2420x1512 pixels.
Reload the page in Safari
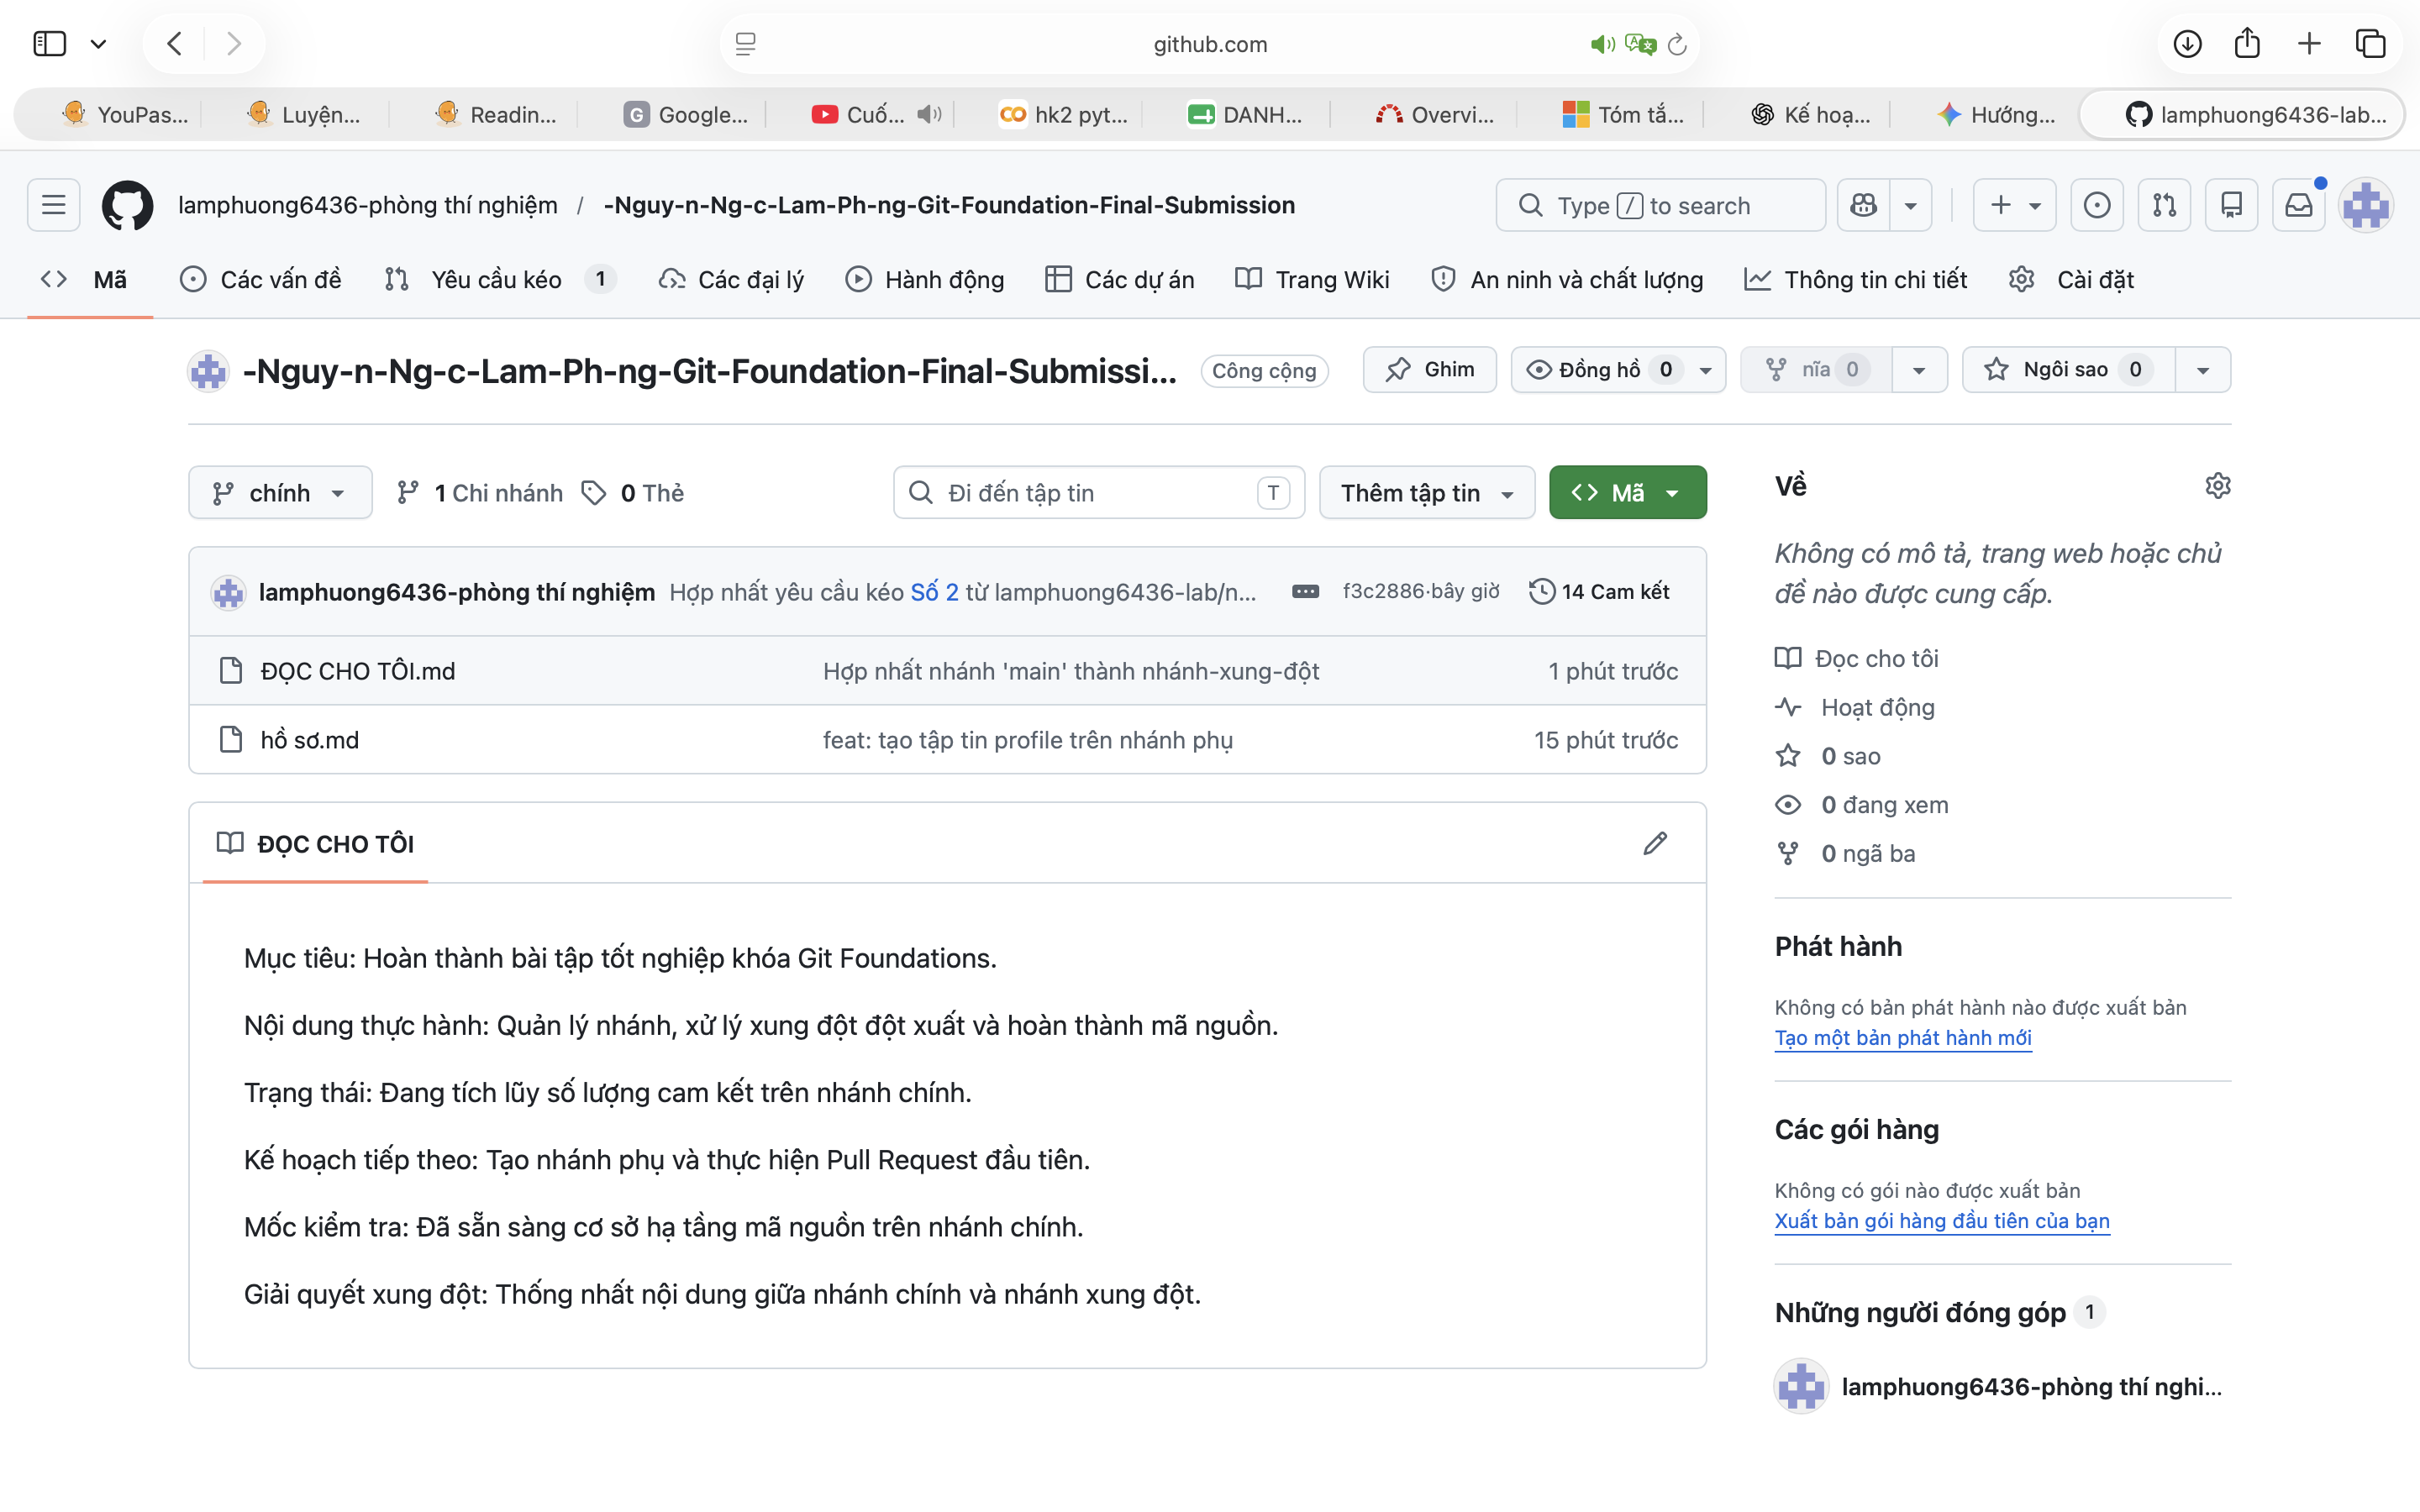(x=1677, y=44)
